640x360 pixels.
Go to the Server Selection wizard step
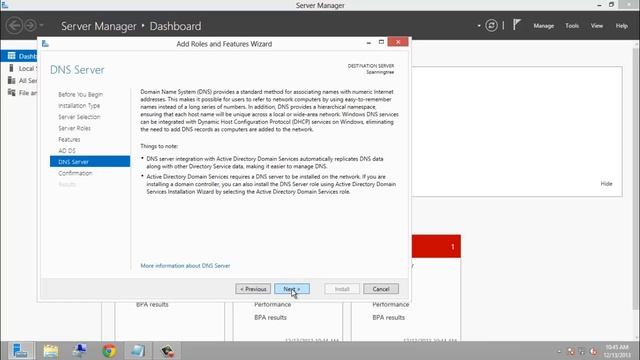coord(79,117)
